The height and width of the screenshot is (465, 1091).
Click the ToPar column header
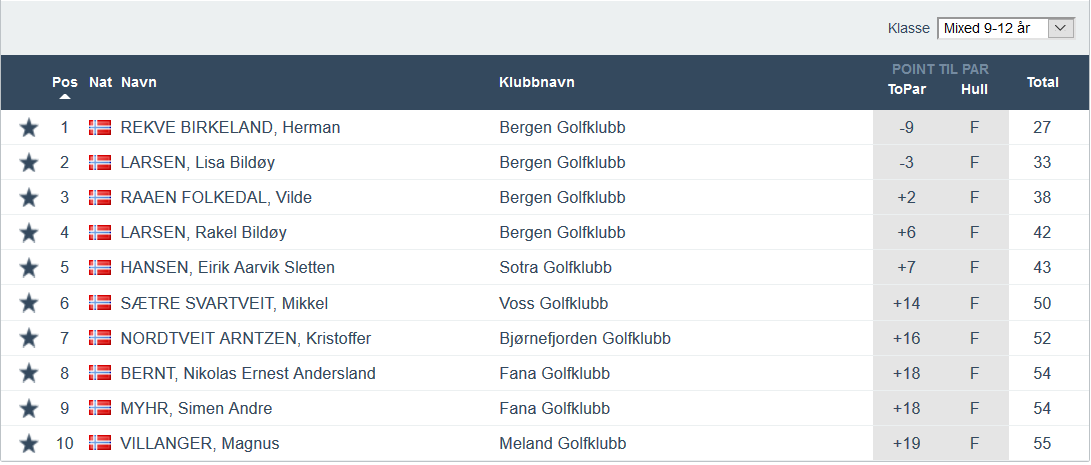tap(907, 89)
